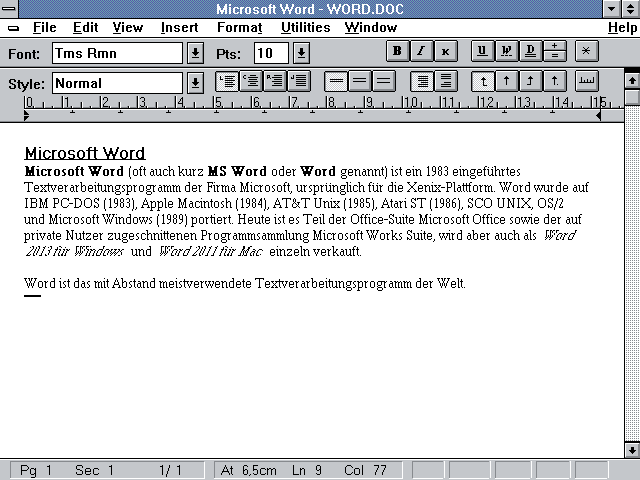This screenshot has width=640, height=480.
Task: Click the 1/ 1 page count entry
Action: [x=170, y=470]
